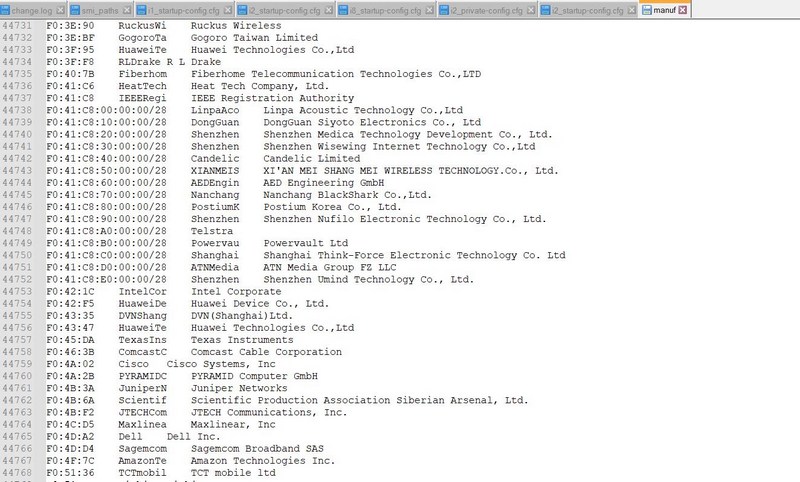Click the disk icon on i8_startup-config.cfg tab
800x482 pixels.
(x=343, y=10)
